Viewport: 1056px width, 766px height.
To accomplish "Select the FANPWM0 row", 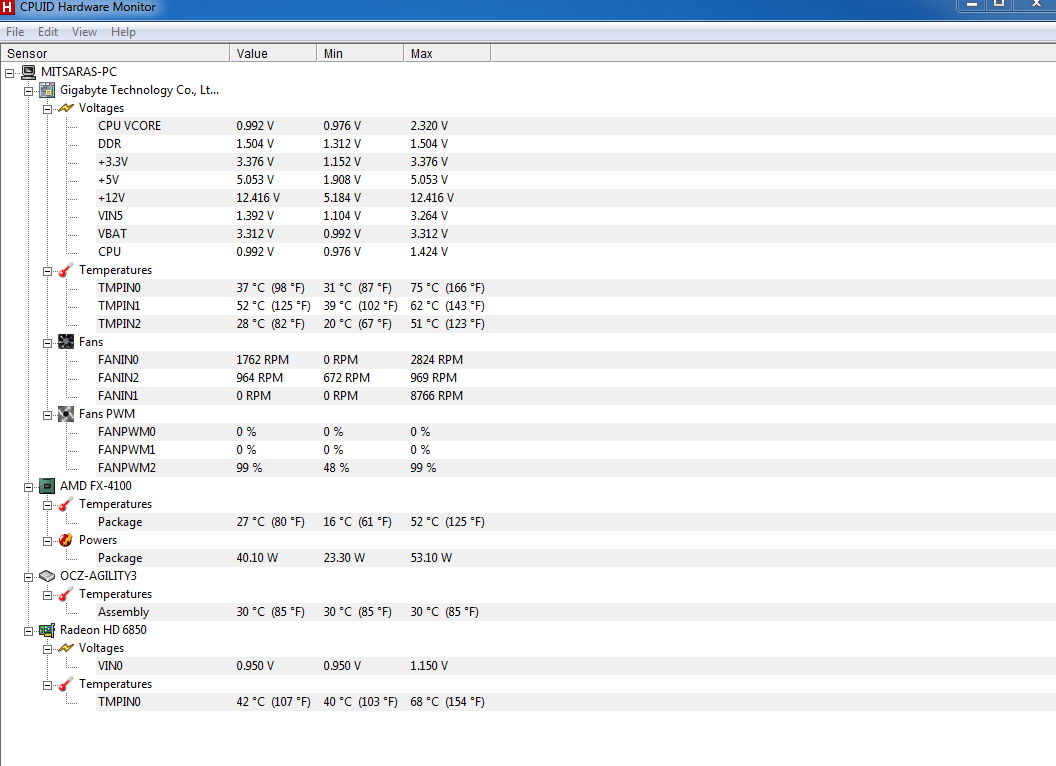I will (x=576, y=432).
